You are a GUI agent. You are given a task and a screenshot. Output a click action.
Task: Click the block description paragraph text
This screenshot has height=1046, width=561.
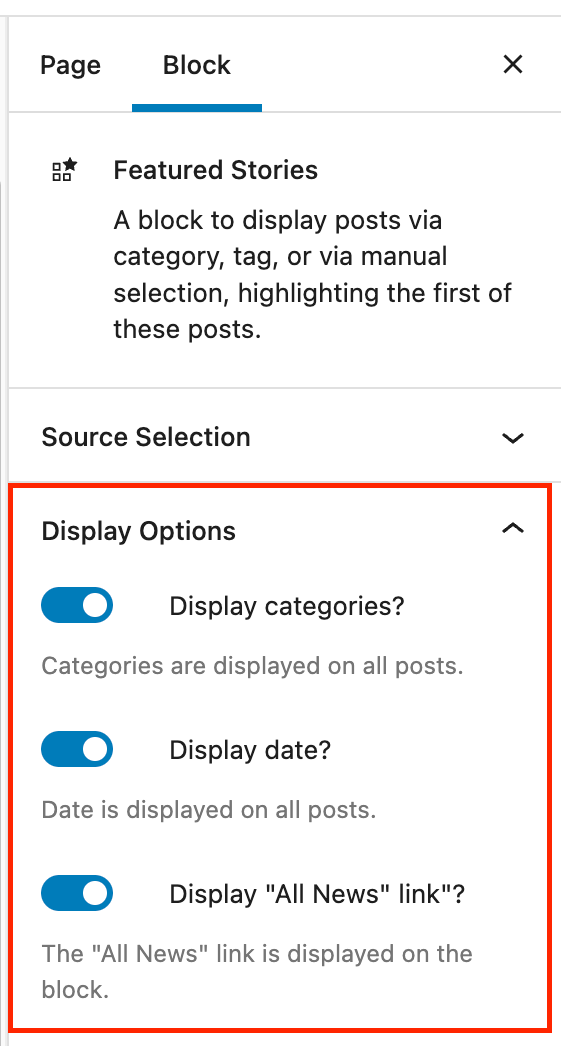pyautogui.click(x=312, y=275)
